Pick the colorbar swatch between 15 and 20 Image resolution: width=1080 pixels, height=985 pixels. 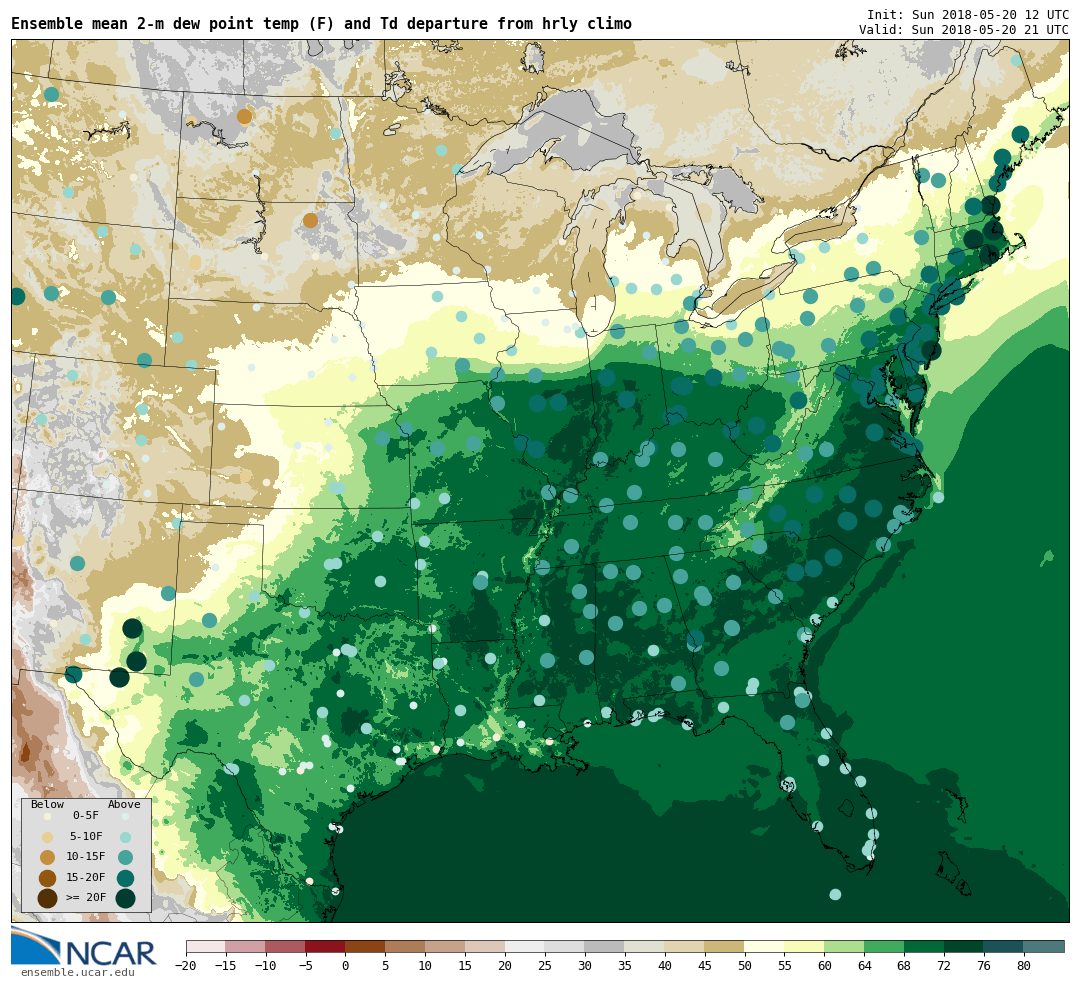click(486, 946)
